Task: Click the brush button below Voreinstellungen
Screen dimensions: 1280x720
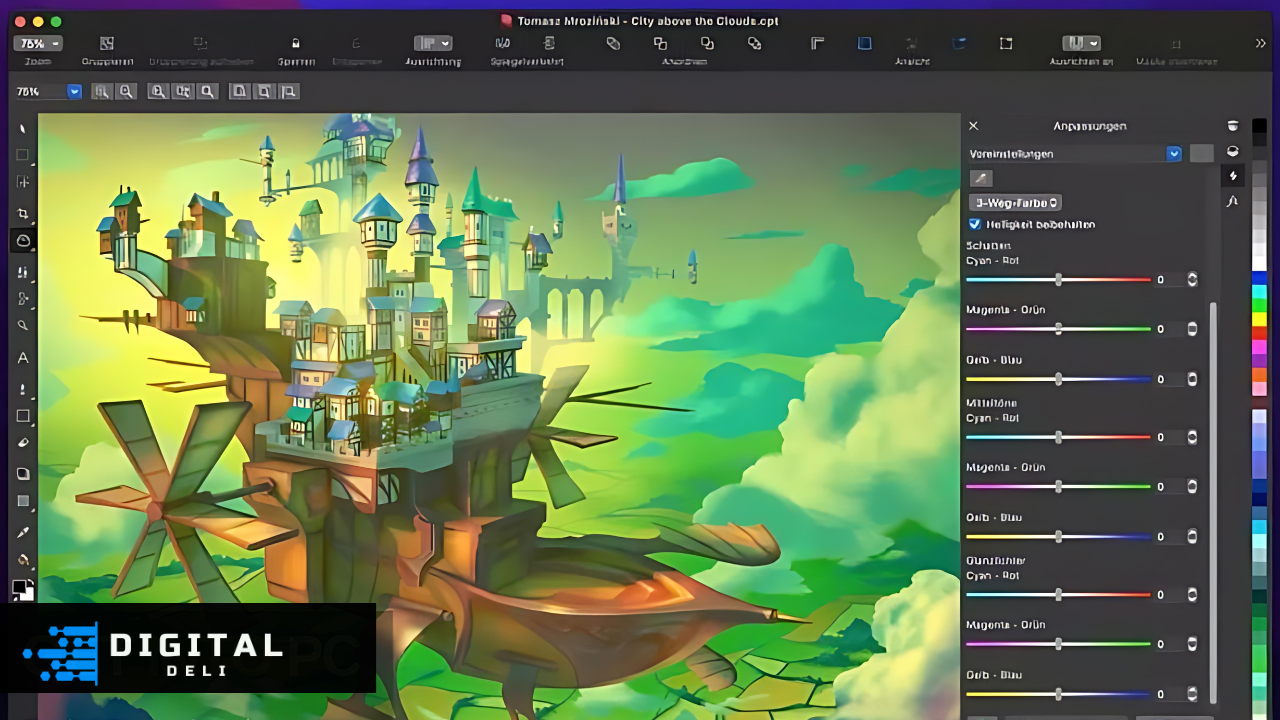Action: 981,178
